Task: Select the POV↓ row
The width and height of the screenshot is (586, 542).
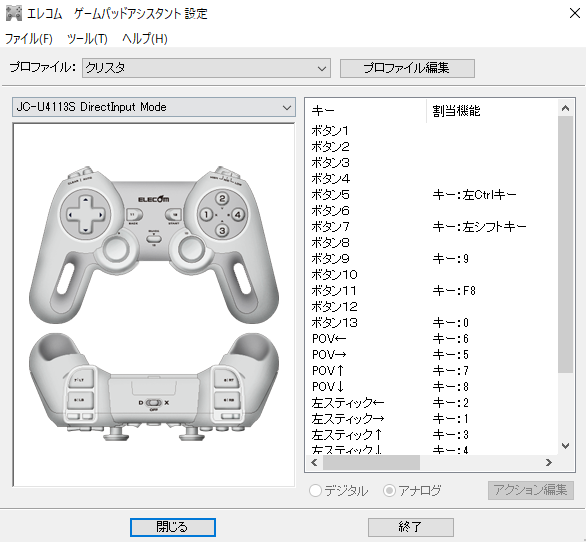Action: point(432,387)
